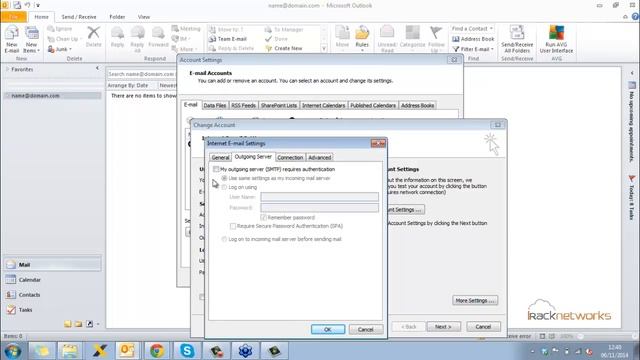Collapse the navigation pane arrow

[97, 68]
